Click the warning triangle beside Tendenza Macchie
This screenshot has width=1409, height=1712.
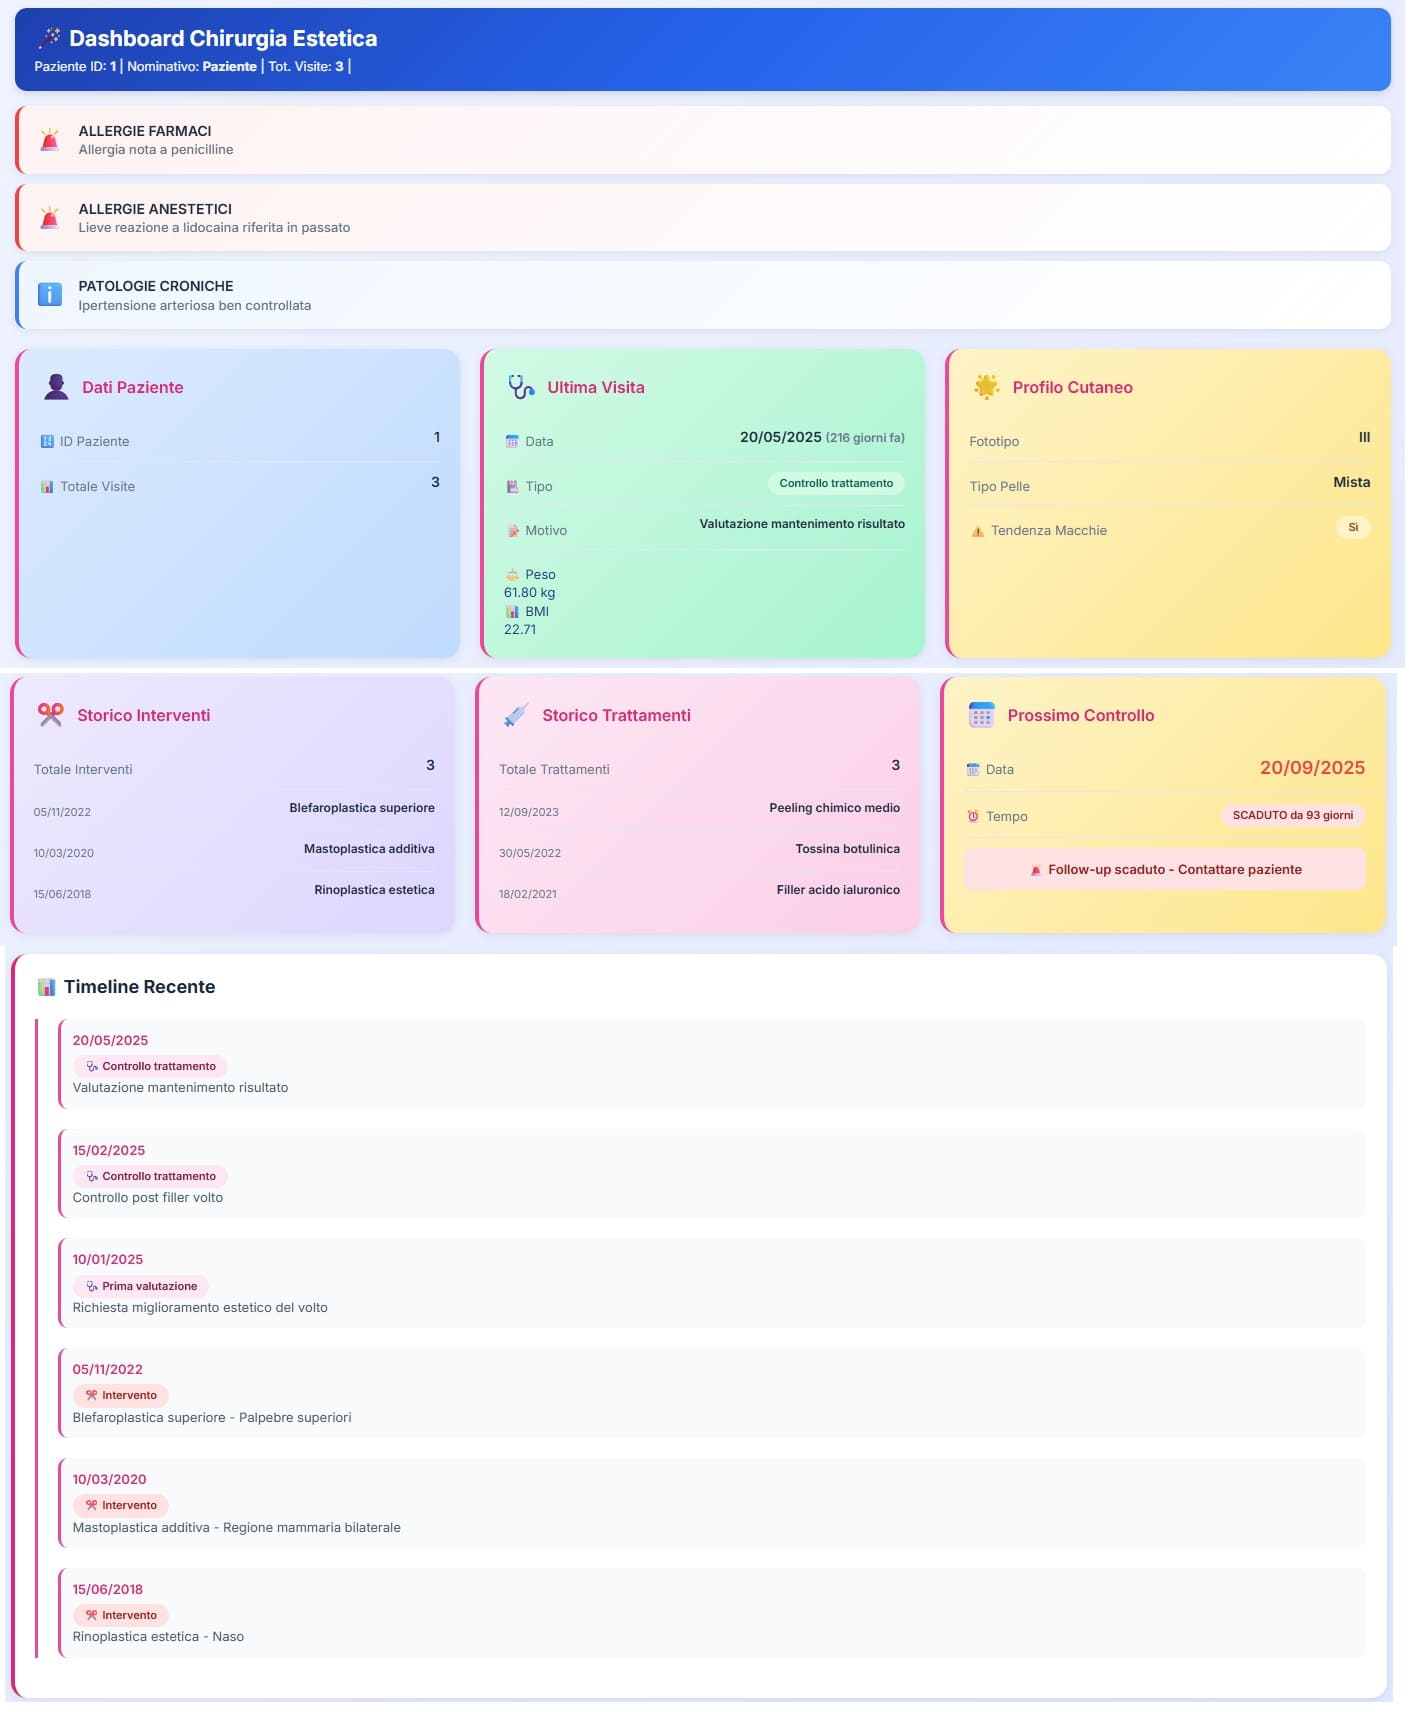pos(978,531)
